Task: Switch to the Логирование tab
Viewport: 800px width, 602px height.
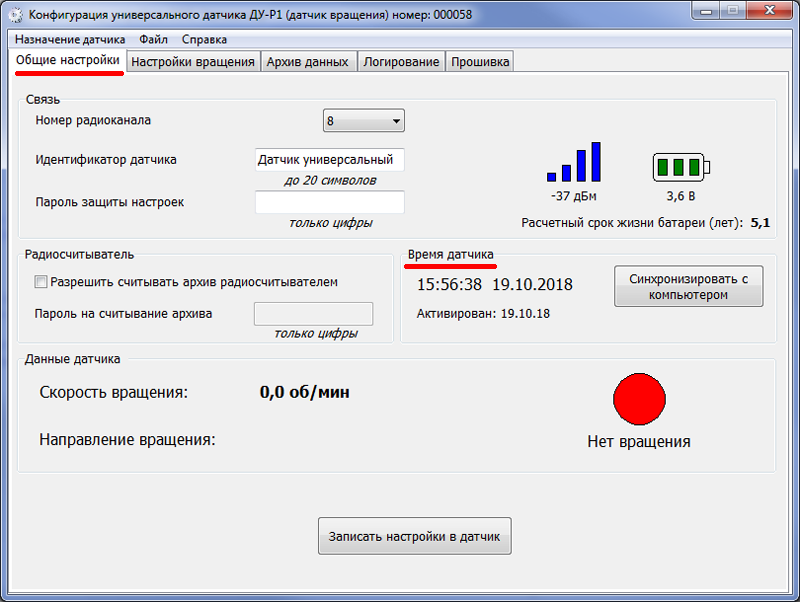Action: [x=401, y=62]
